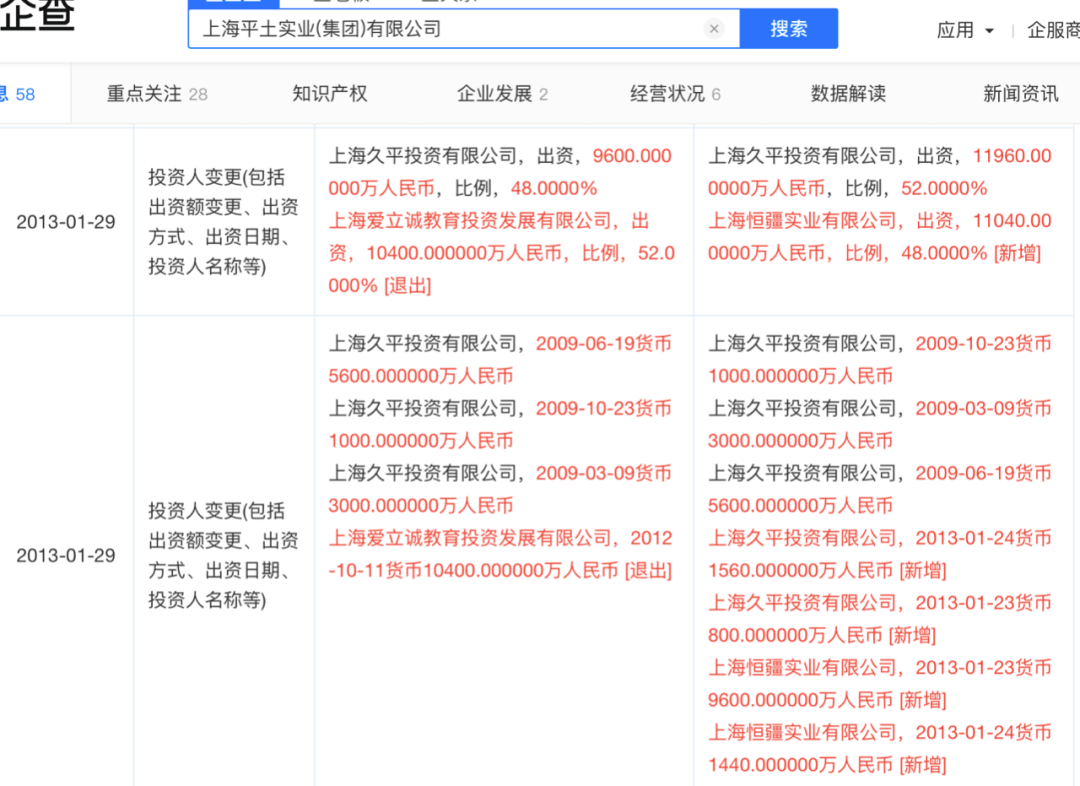This screenshot has width=1080, height=786.
Task: Click date 2013-01-29 in the 货币 contribution row
Action: coord(66,555)
